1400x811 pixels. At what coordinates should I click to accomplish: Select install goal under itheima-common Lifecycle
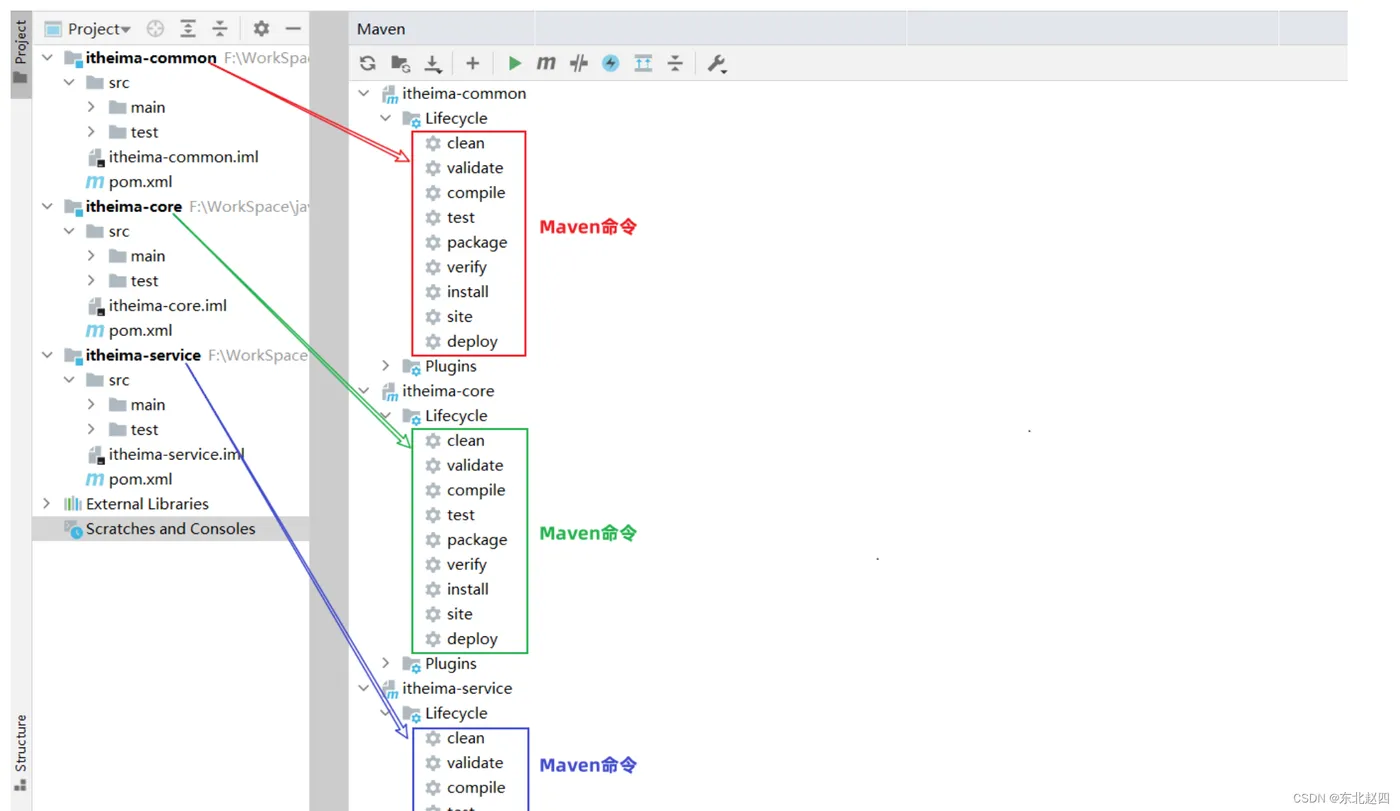coord(457,292)
